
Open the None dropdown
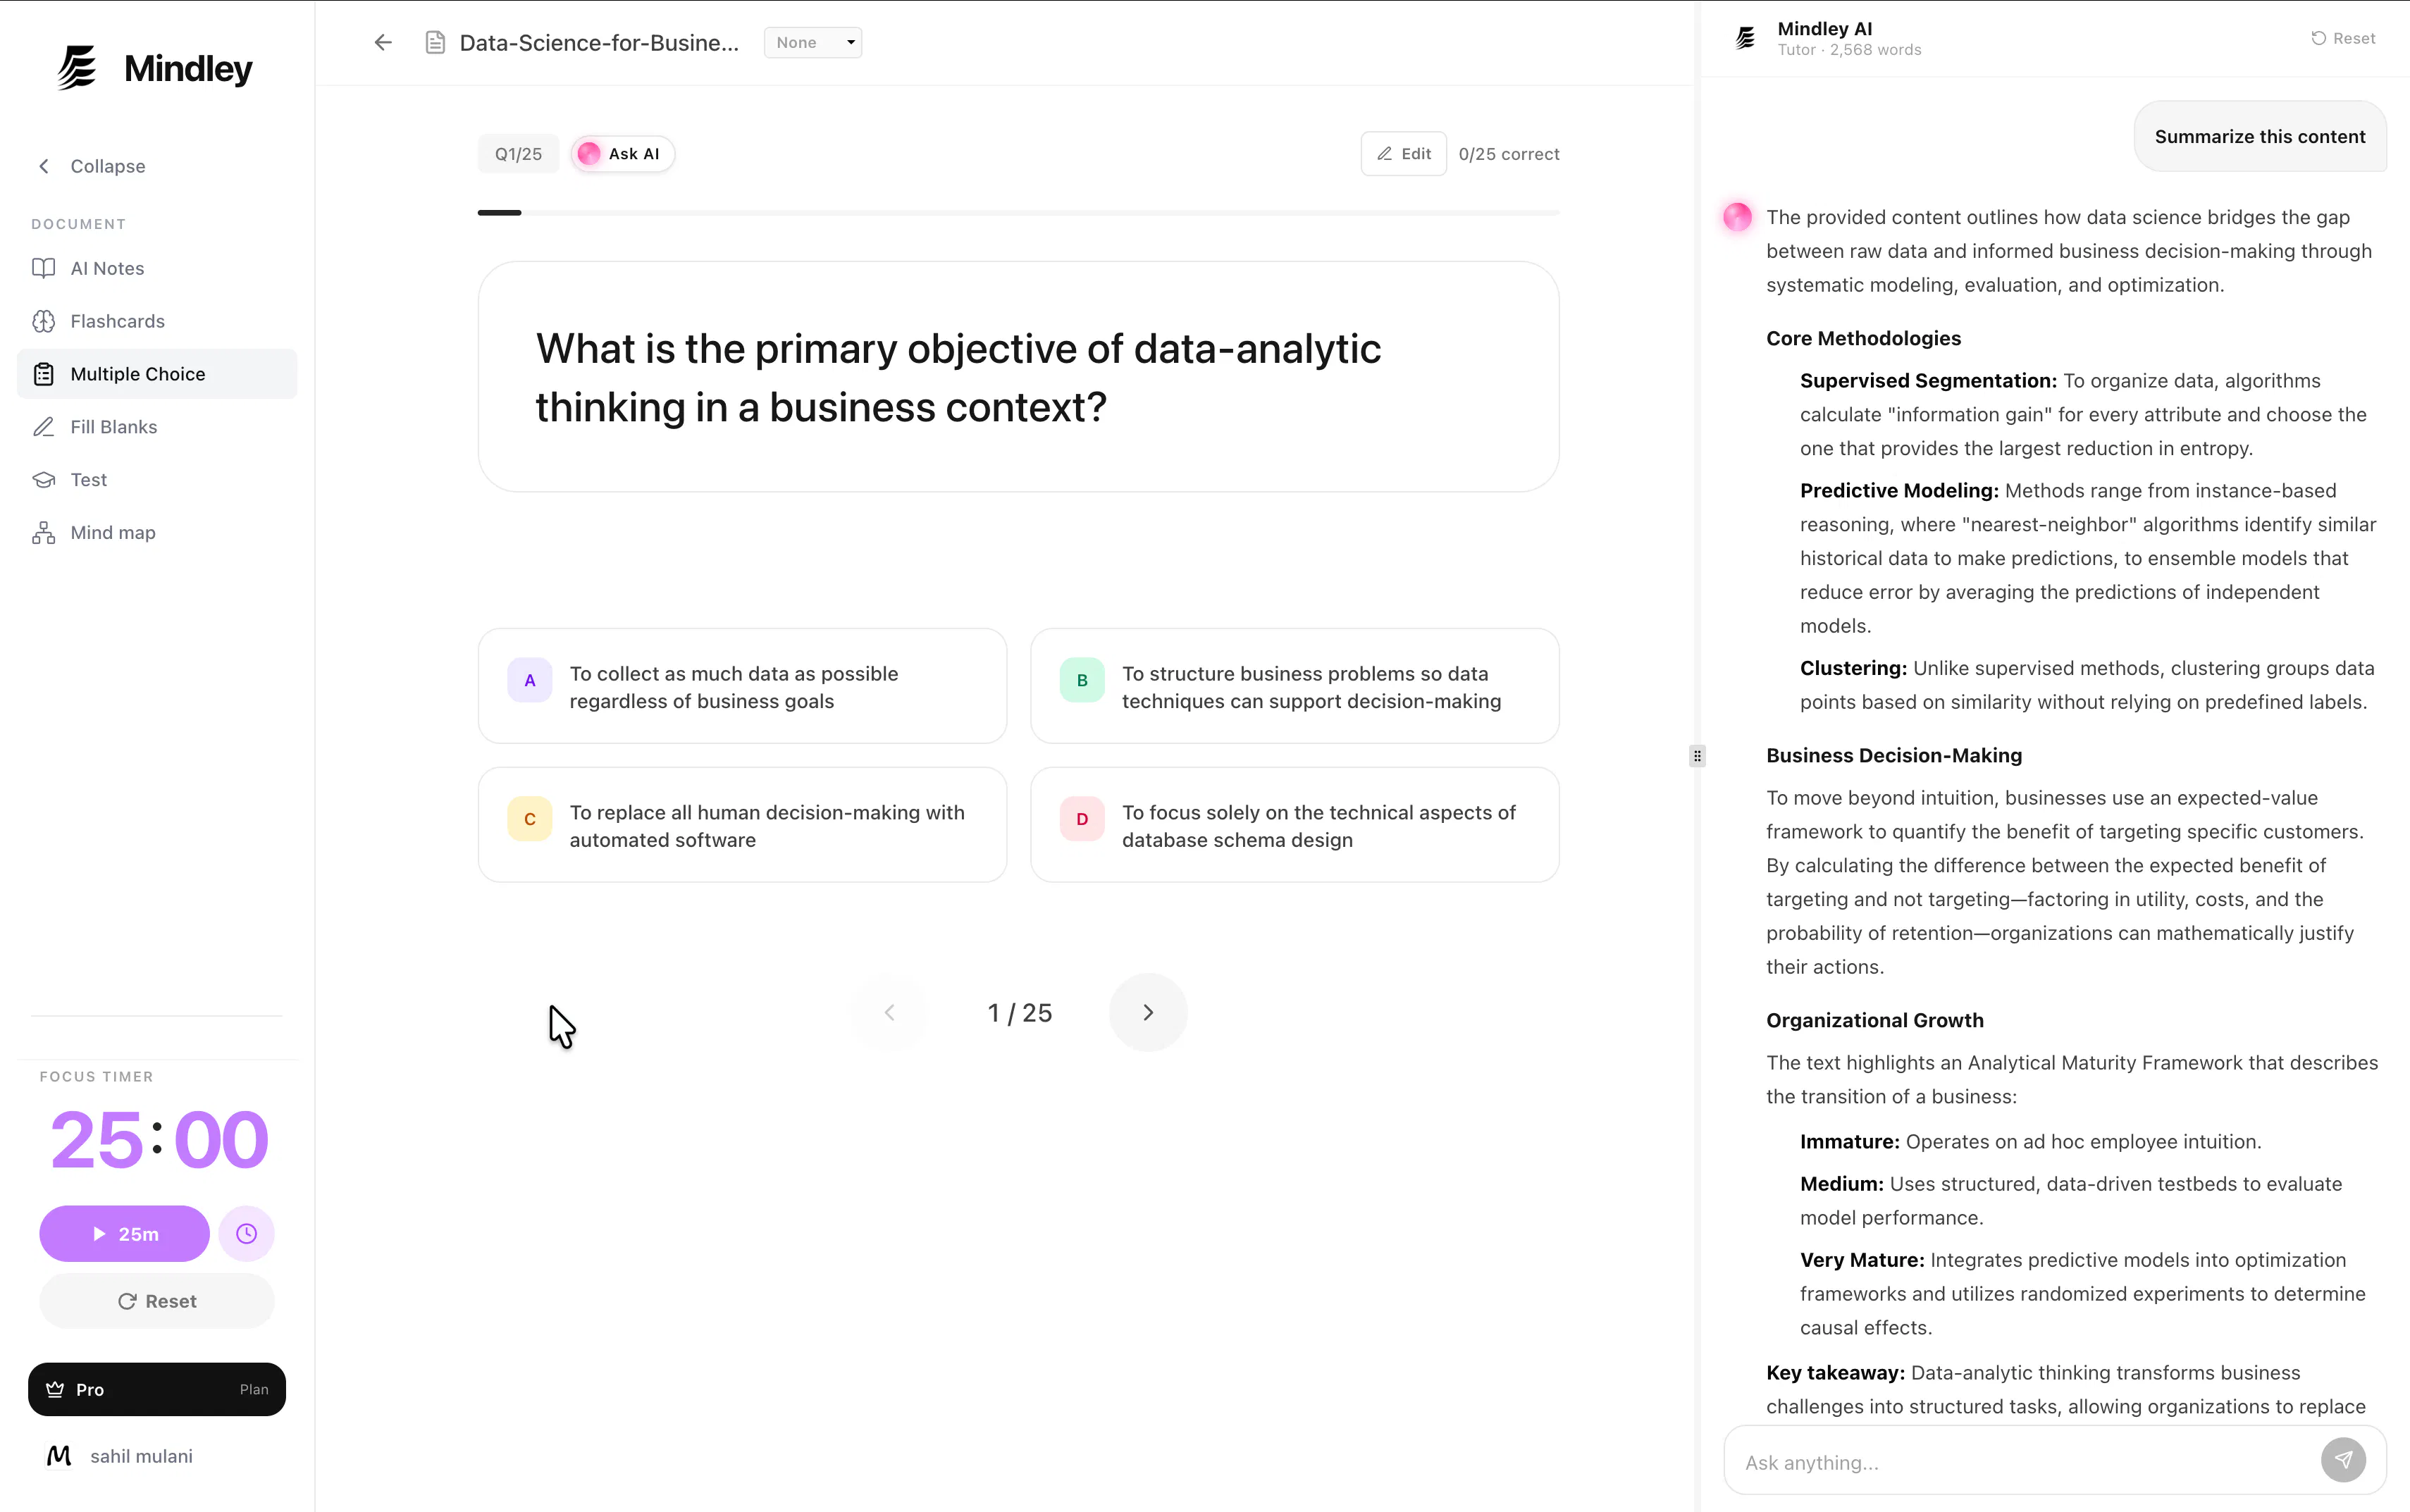(813, 42)
